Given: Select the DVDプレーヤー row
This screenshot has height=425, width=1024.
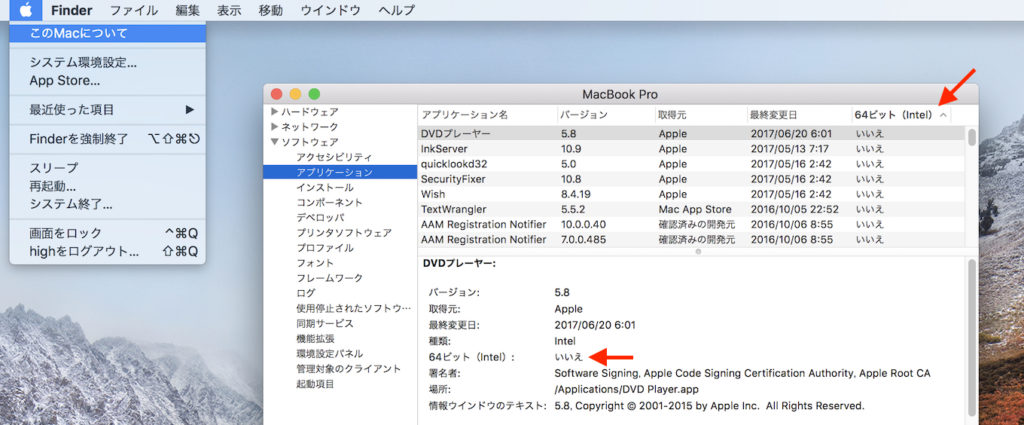Looking at the screenshot, I should point(691,134).
